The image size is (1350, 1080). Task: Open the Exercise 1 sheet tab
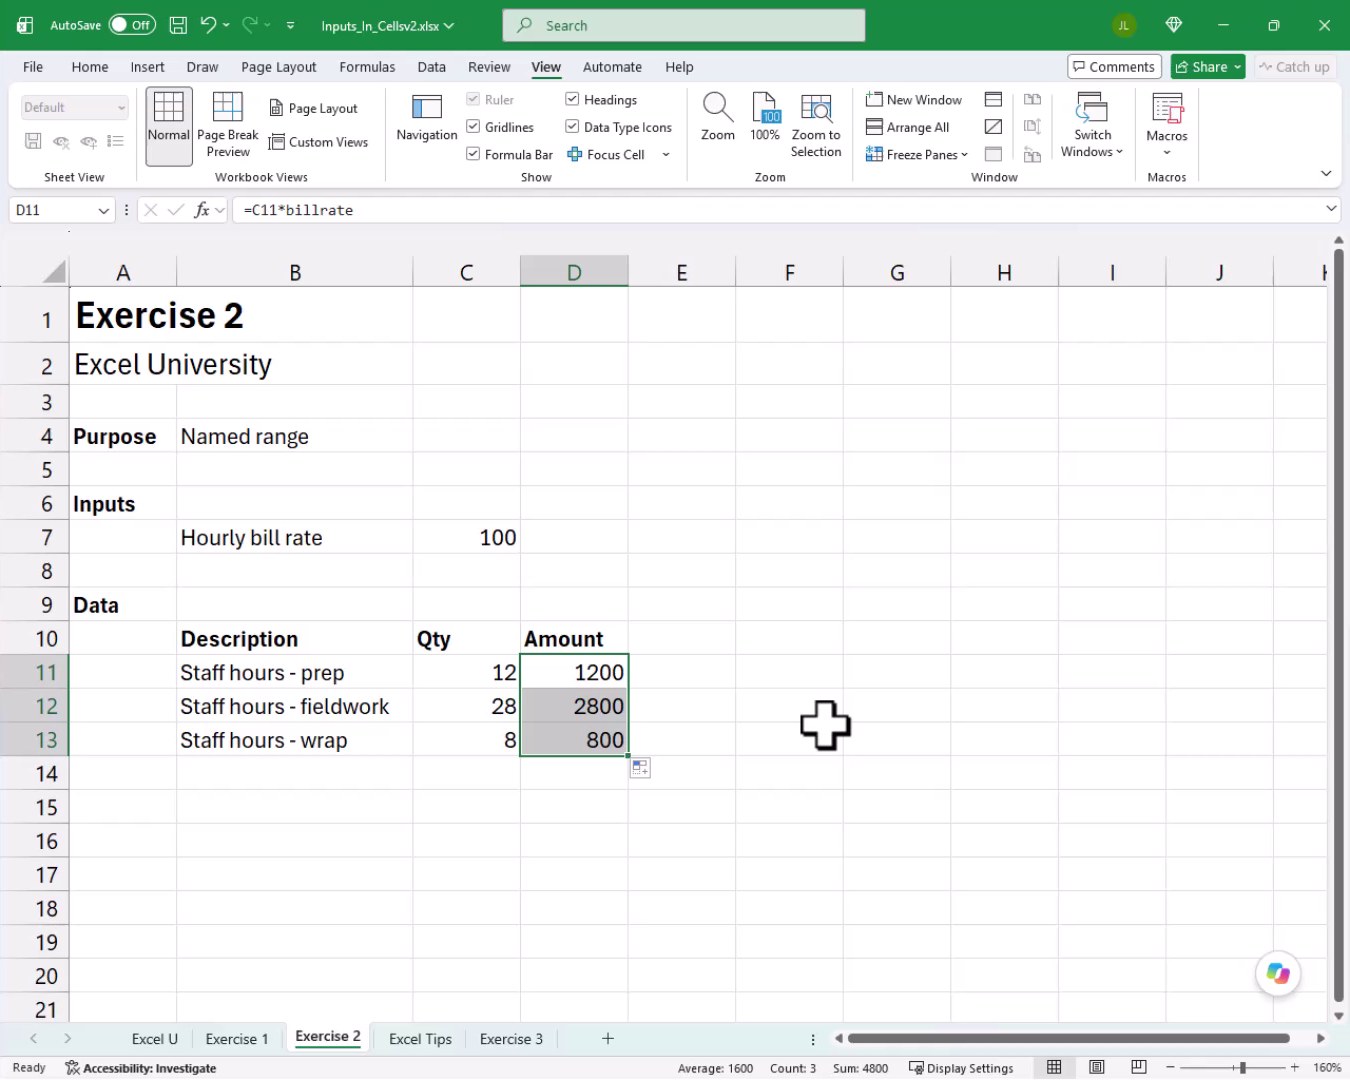pos(237,1039)
